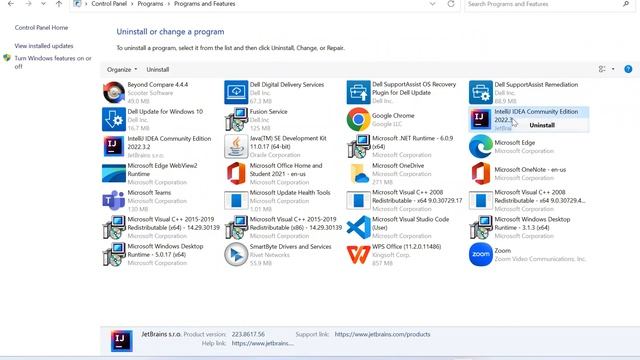Click the Microsoft Windows Desktop Runtime 3.1.3 icon
The width and height of the screenshot is (640, 360).
(x=481, y=227)
